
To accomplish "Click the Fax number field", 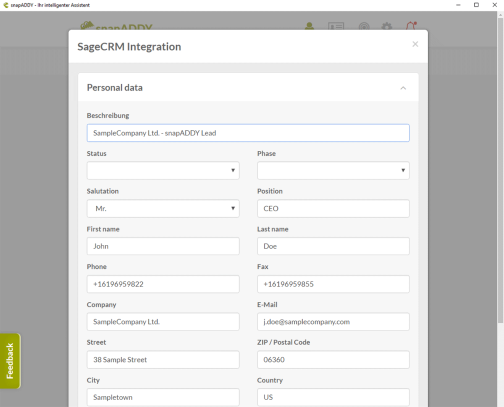I will tap(333, 284).
